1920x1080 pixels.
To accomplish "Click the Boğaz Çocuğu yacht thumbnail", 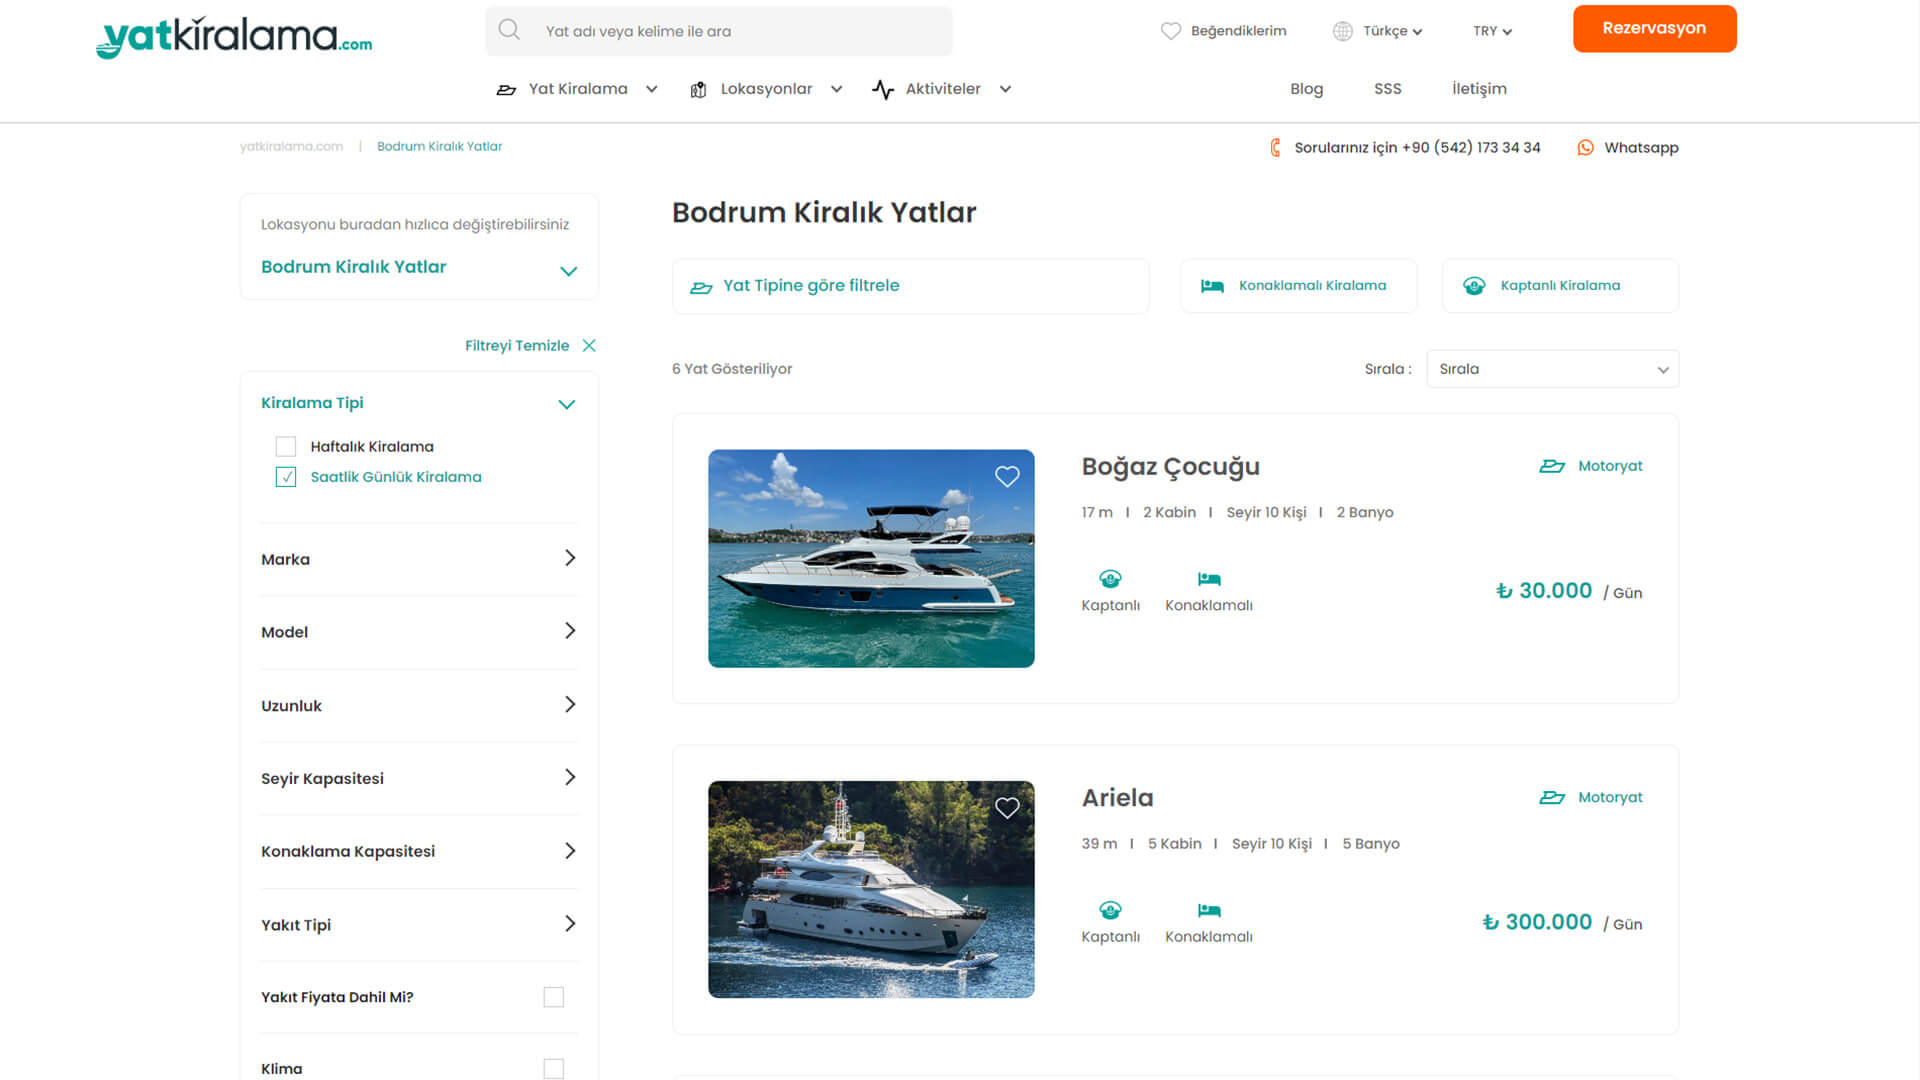I will click(870, 558).
